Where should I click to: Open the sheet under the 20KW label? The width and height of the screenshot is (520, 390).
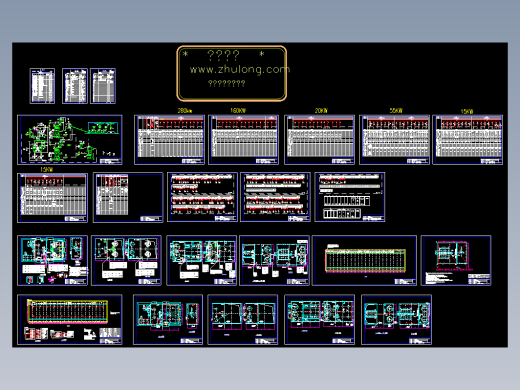tap(319, 140)
